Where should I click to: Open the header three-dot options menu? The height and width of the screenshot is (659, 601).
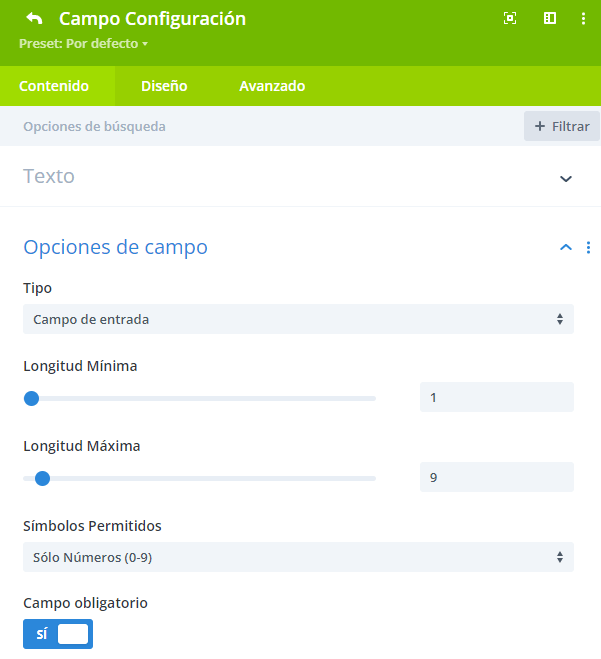pyautogui.click(x=583, y=18)
